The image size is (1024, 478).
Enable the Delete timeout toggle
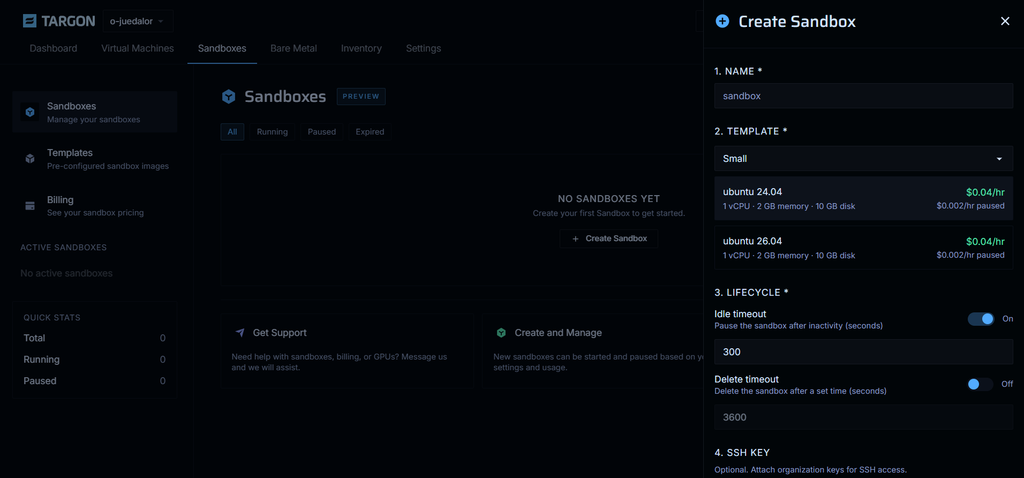pos(981,384)
